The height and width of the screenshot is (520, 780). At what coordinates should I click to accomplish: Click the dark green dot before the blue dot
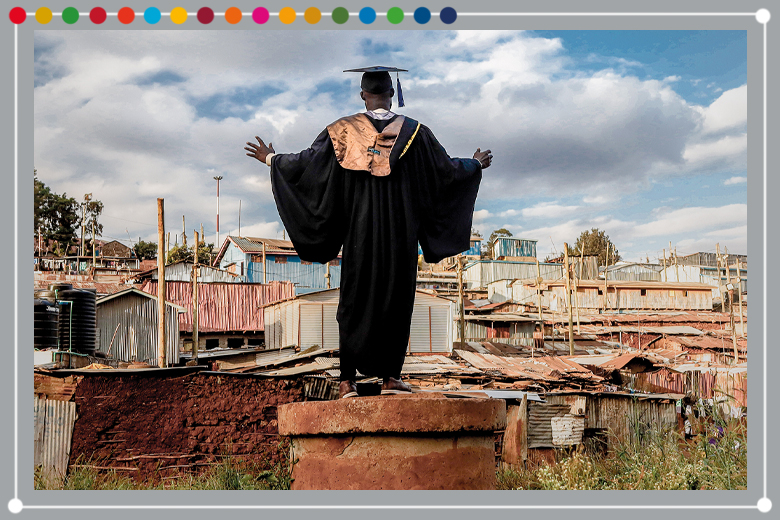tap(341, 15)
